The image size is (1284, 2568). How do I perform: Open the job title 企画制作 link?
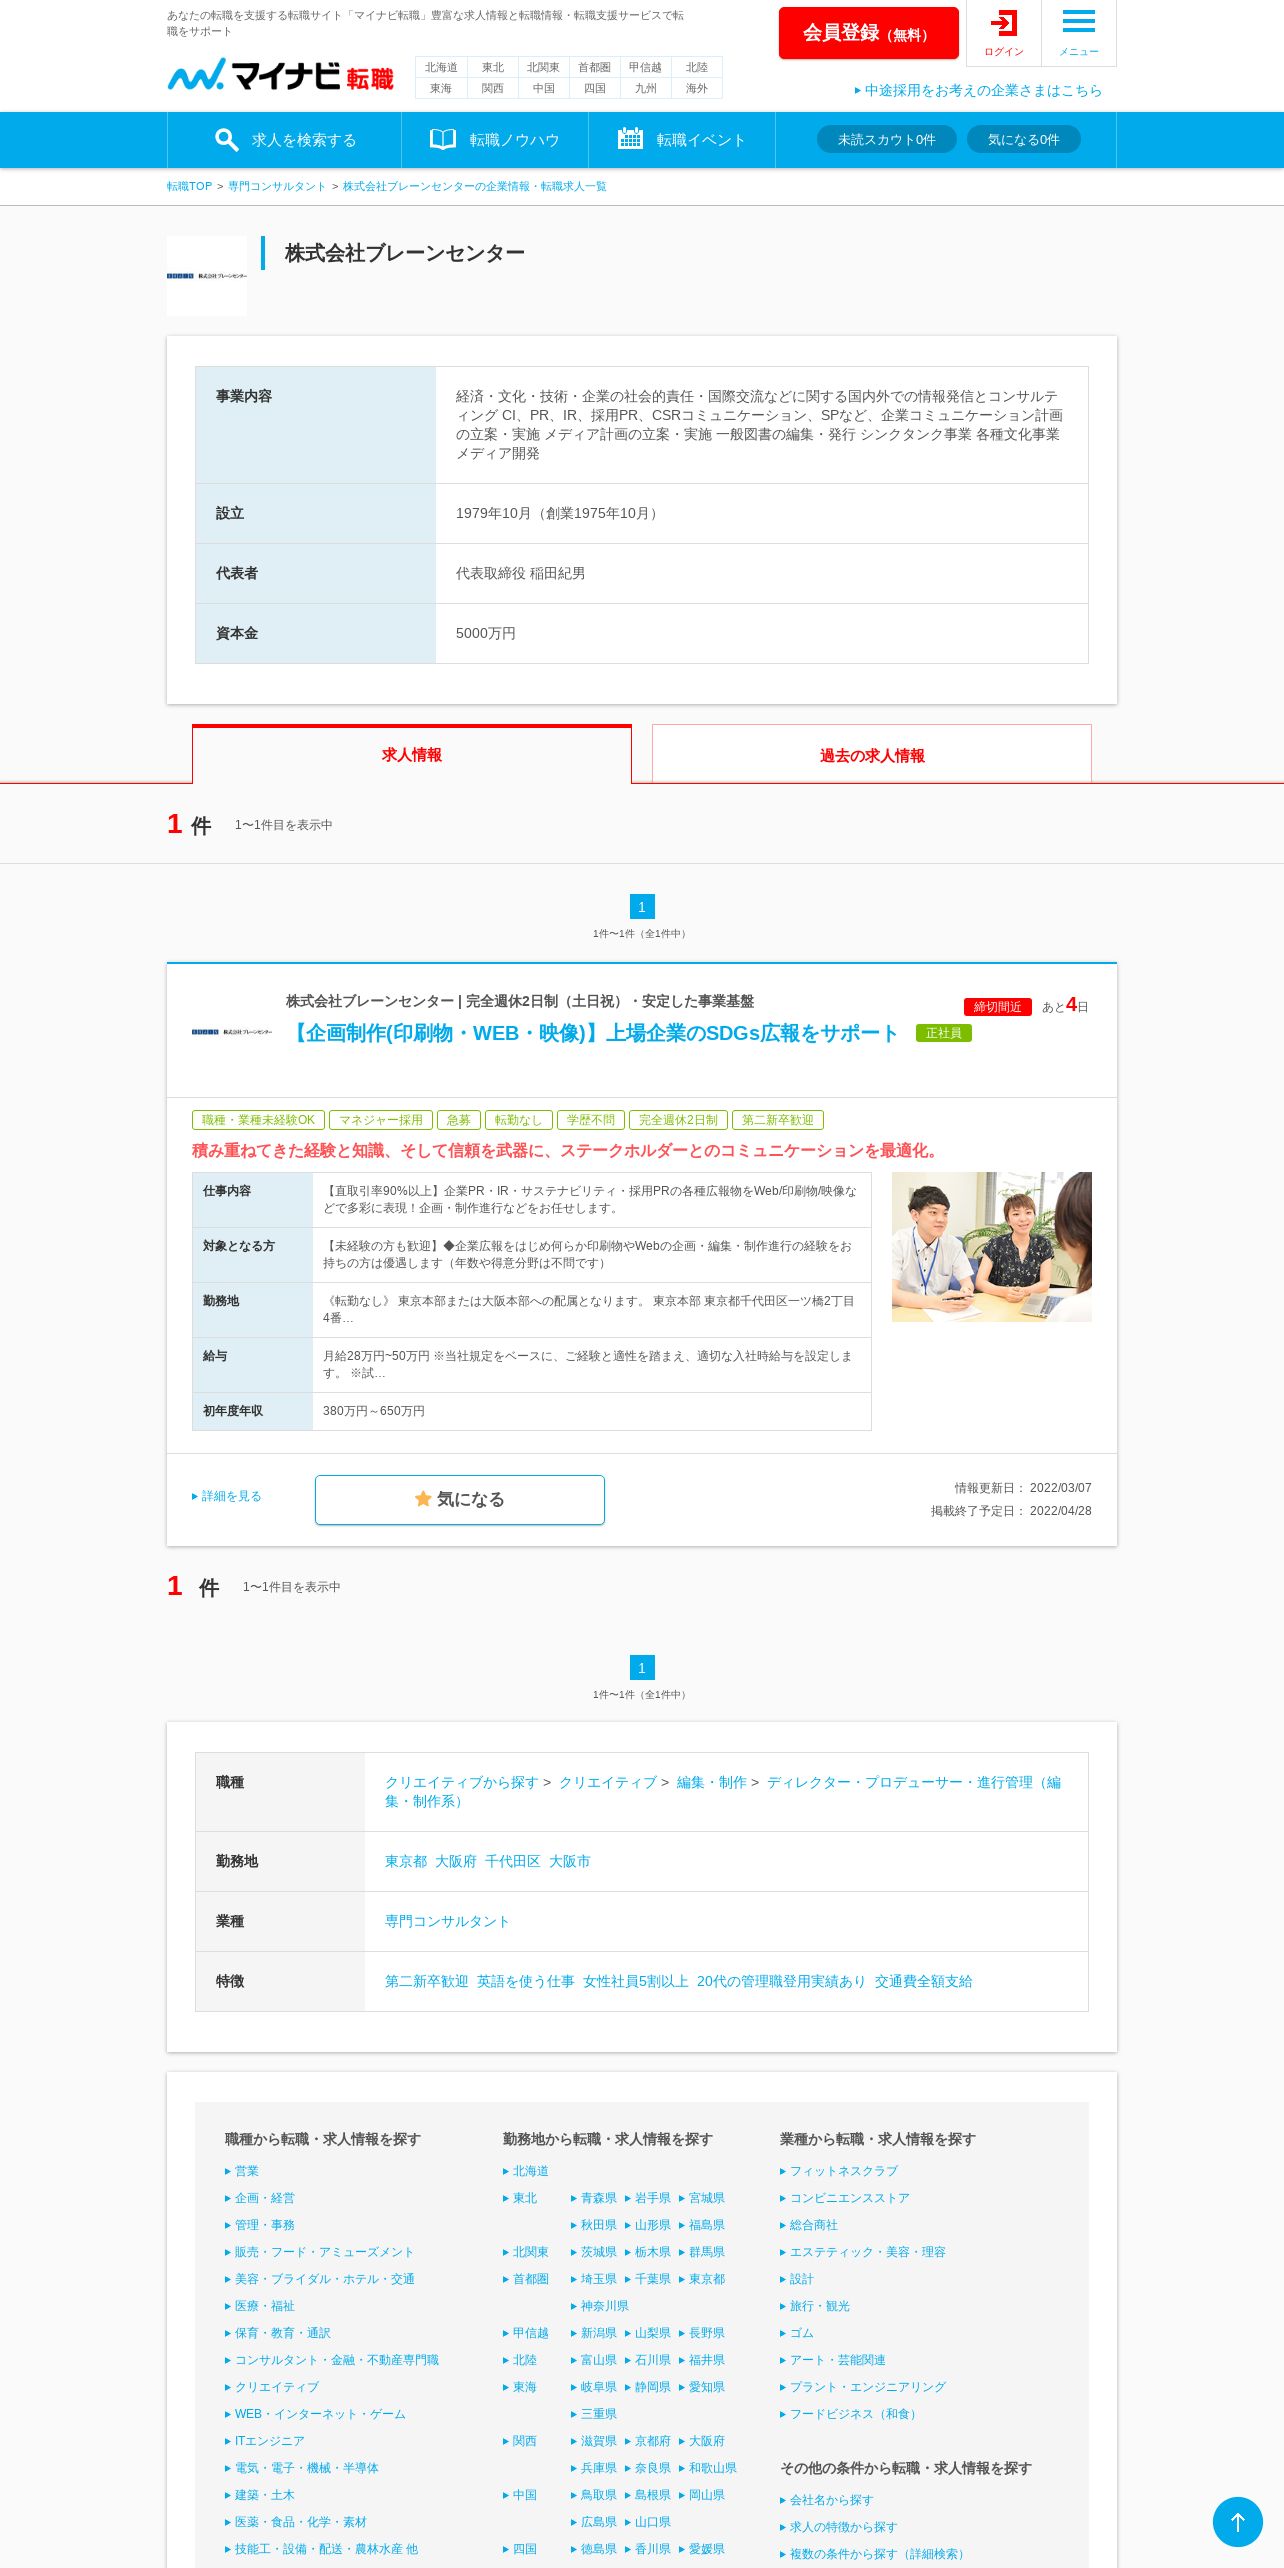coord(592,1033)
